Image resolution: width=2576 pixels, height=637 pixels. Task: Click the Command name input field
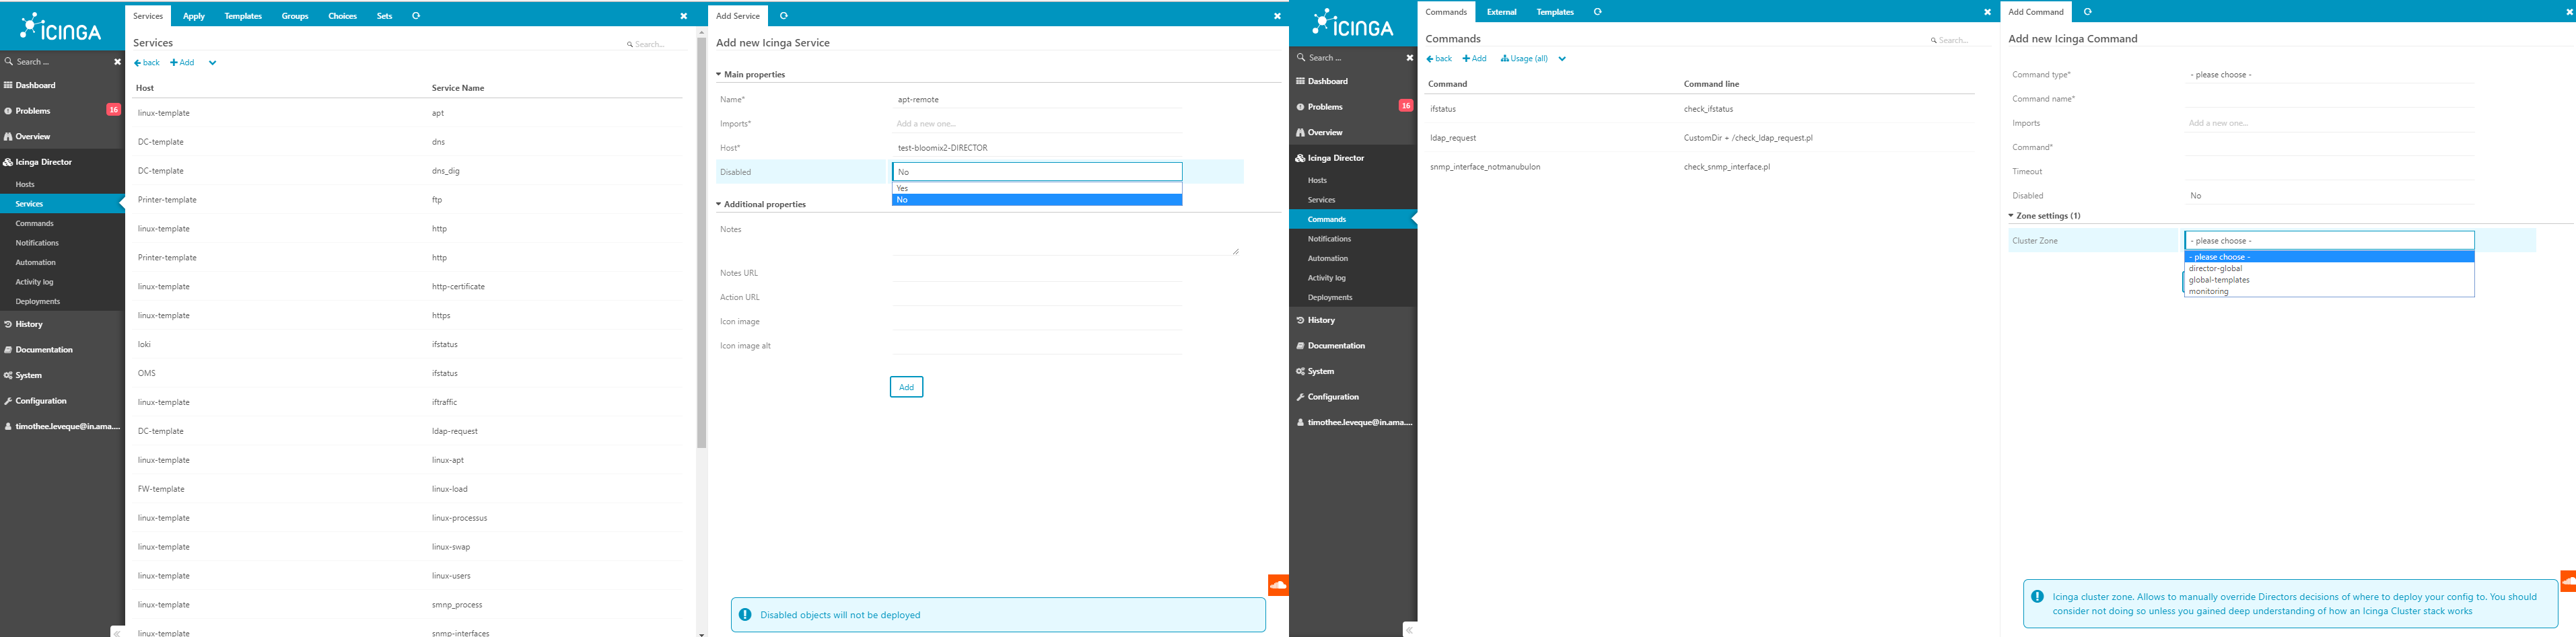[x=2329, y=99]
